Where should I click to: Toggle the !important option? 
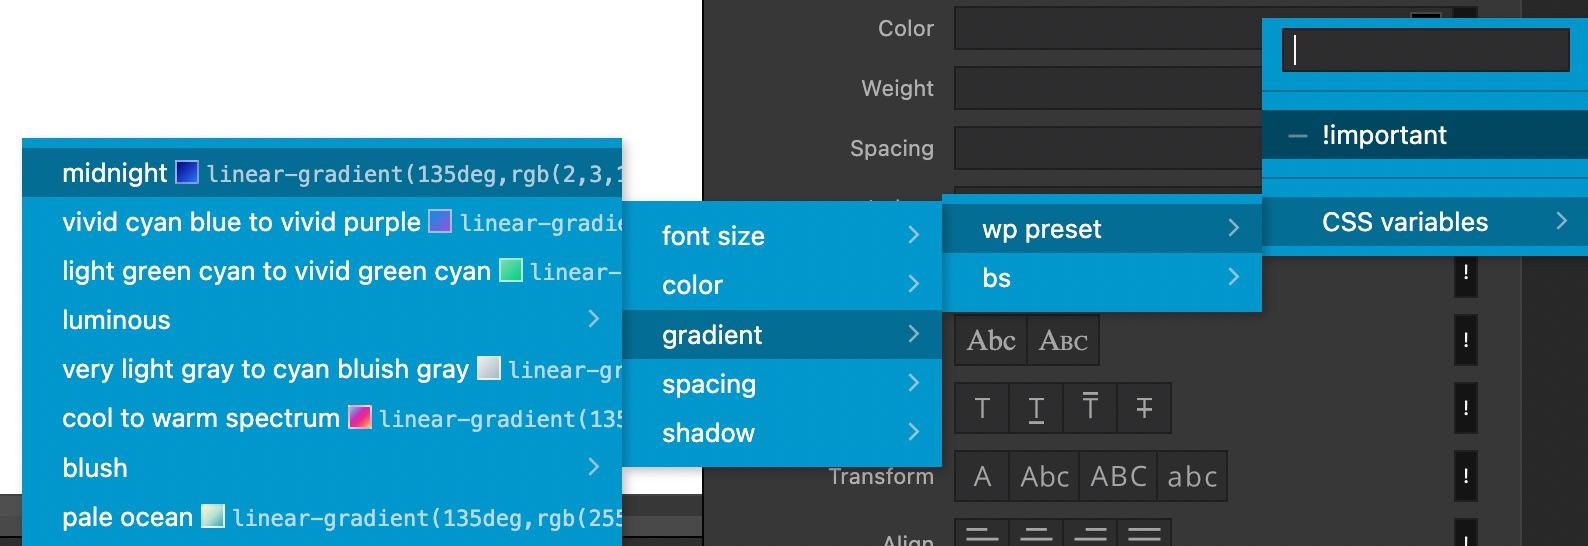click(1425, 135)
